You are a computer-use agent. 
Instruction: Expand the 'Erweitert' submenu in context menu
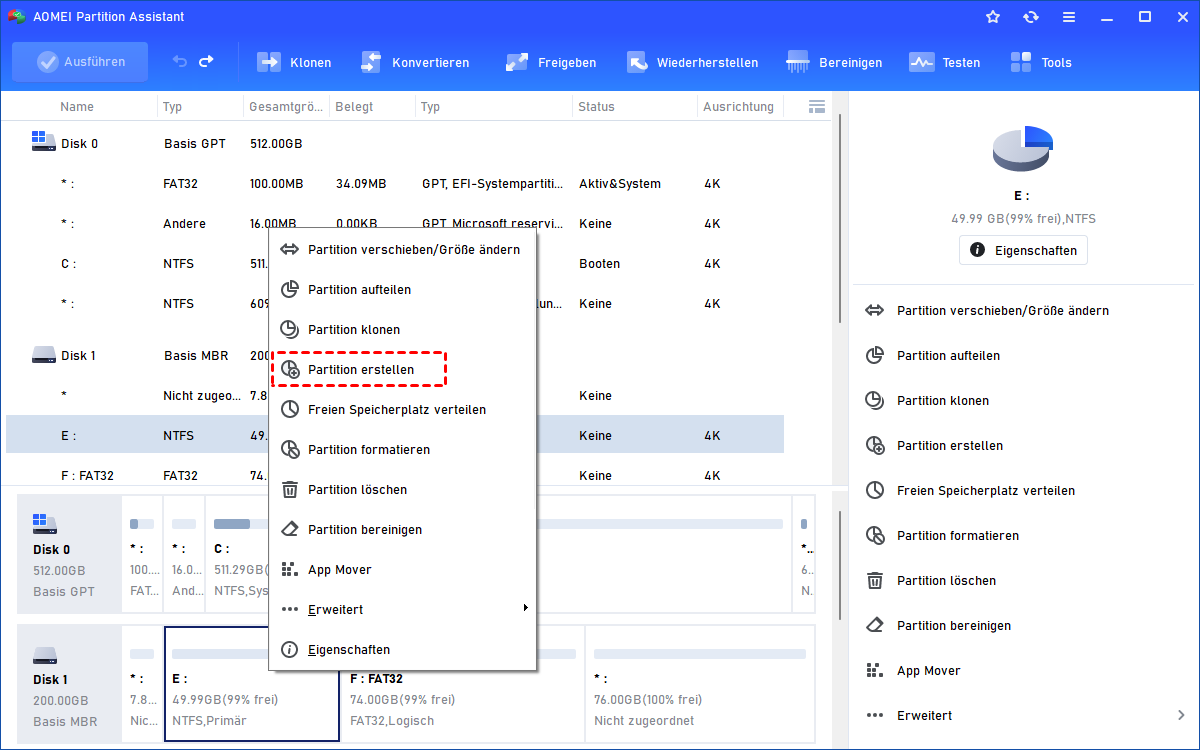(402, 609)
